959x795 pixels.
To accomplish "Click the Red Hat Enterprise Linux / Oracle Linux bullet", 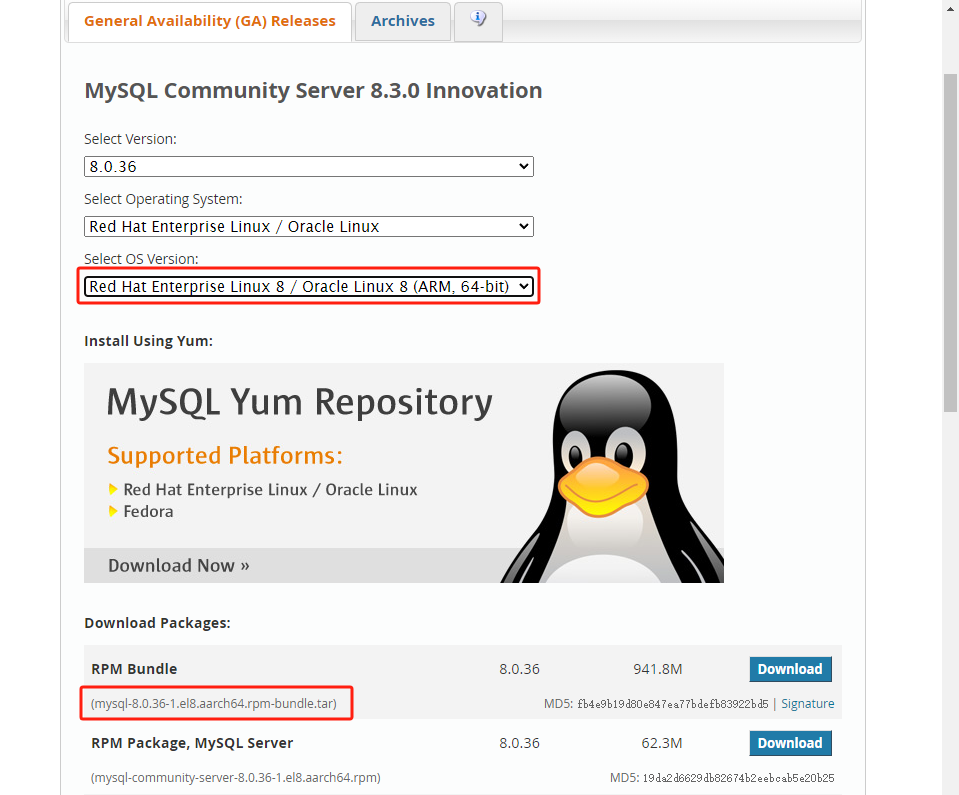I will 270,490.
